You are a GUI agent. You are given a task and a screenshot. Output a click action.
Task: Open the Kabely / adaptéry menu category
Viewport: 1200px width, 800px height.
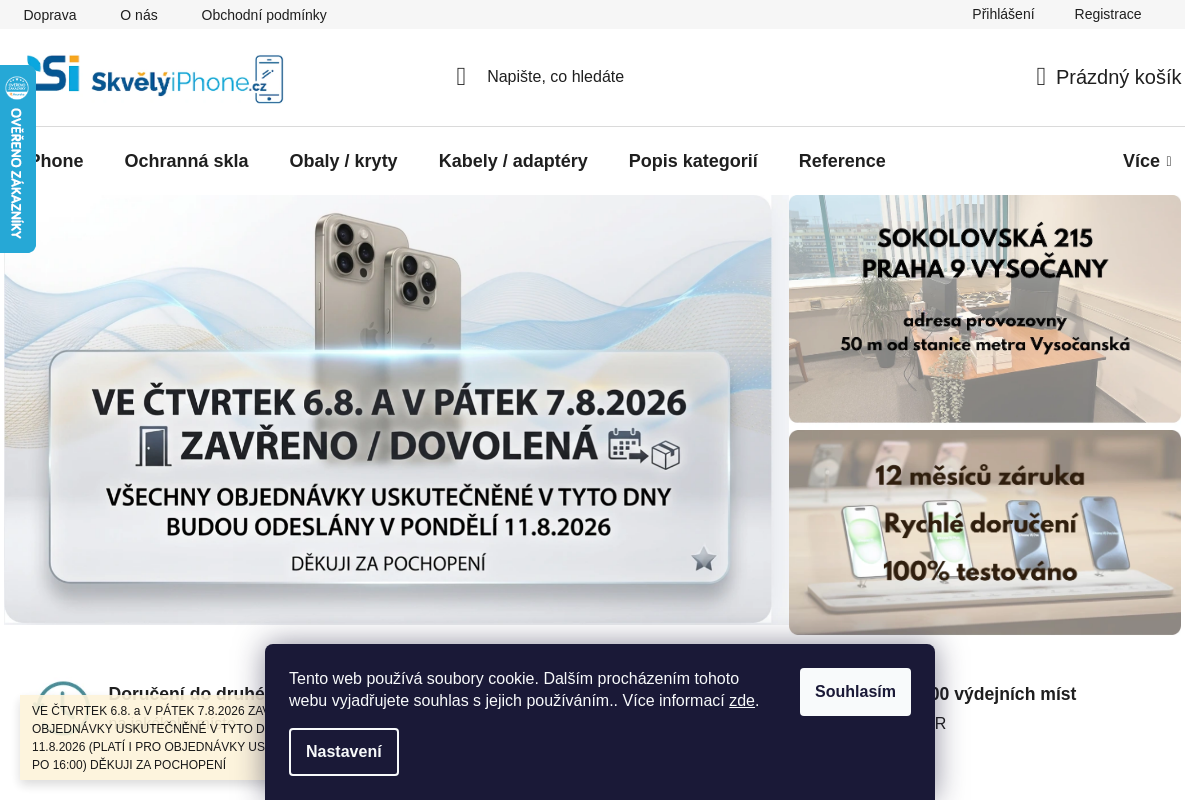513,161
